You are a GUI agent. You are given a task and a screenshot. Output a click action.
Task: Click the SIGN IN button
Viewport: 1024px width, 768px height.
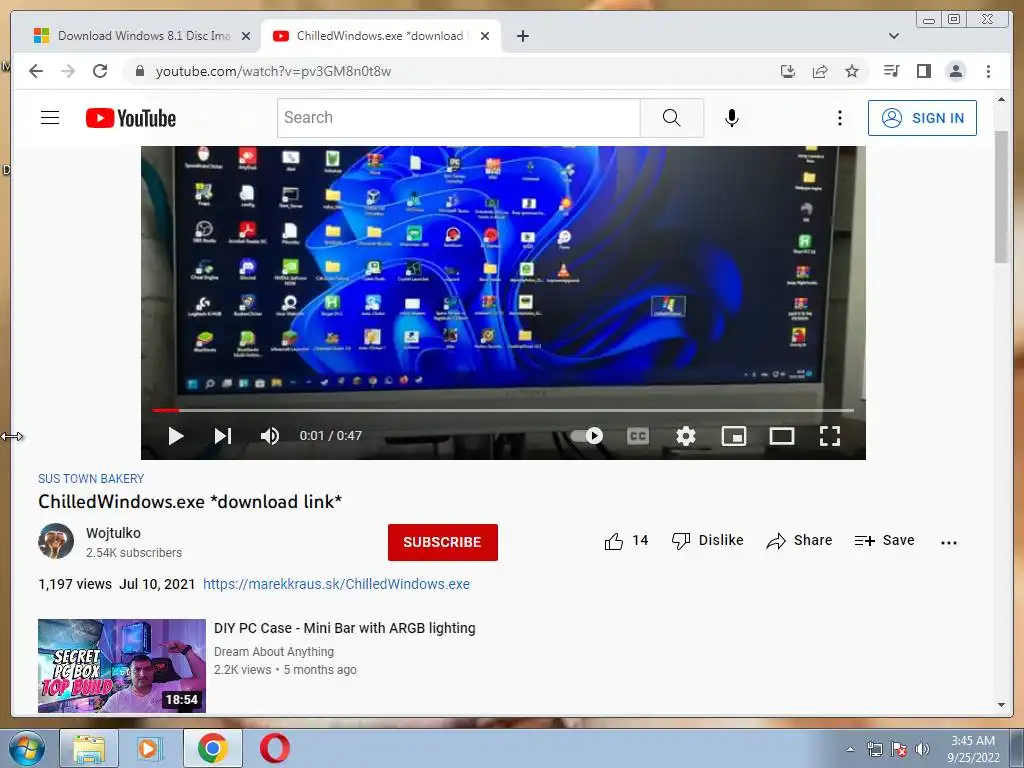(922, 118)
